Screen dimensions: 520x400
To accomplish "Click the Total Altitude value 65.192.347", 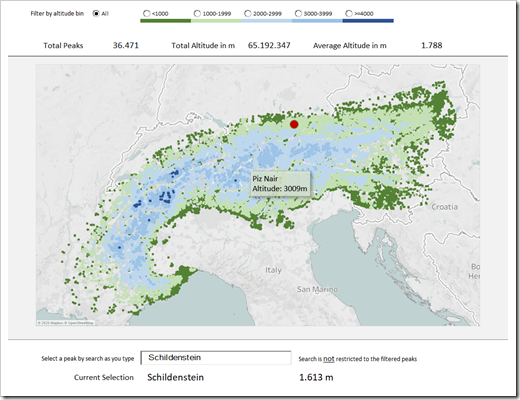I will tap(269, 45).
